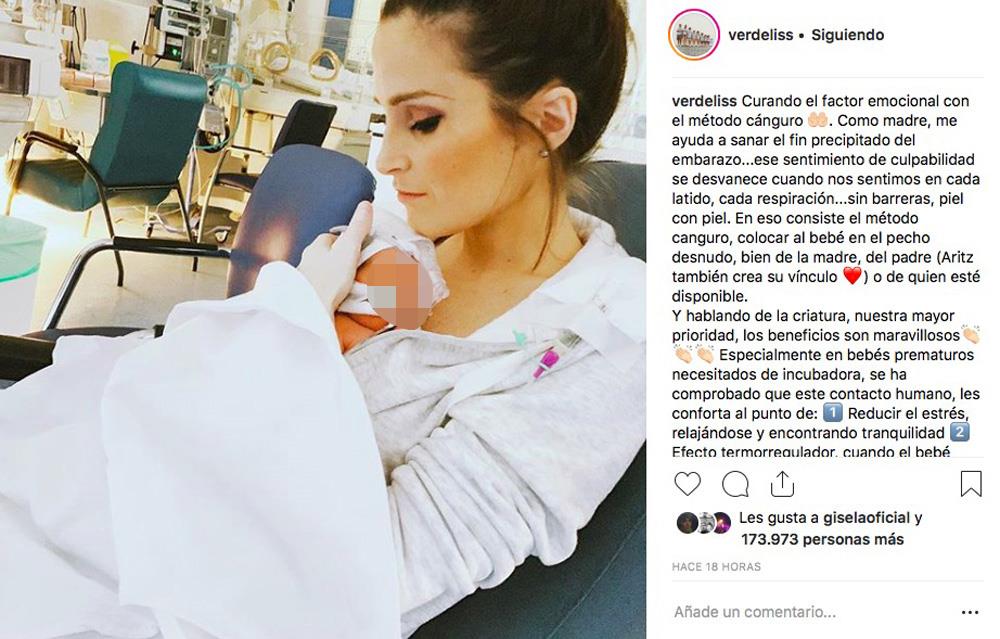
Task: Open comments via the speech bubble icon
Action: click(735, 484)
